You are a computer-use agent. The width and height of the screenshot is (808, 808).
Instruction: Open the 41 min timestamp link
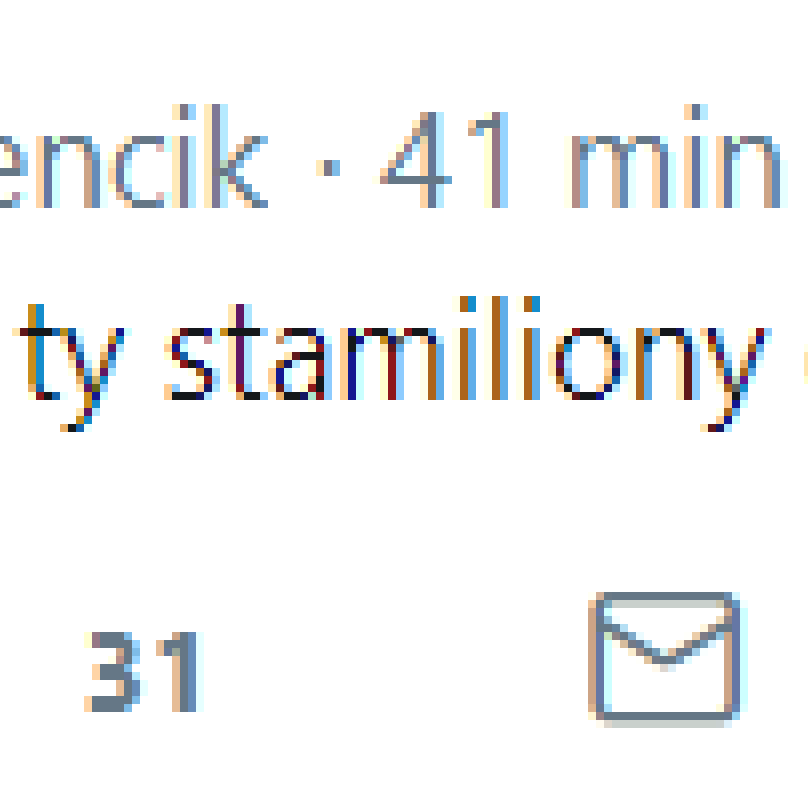(582, 160)
